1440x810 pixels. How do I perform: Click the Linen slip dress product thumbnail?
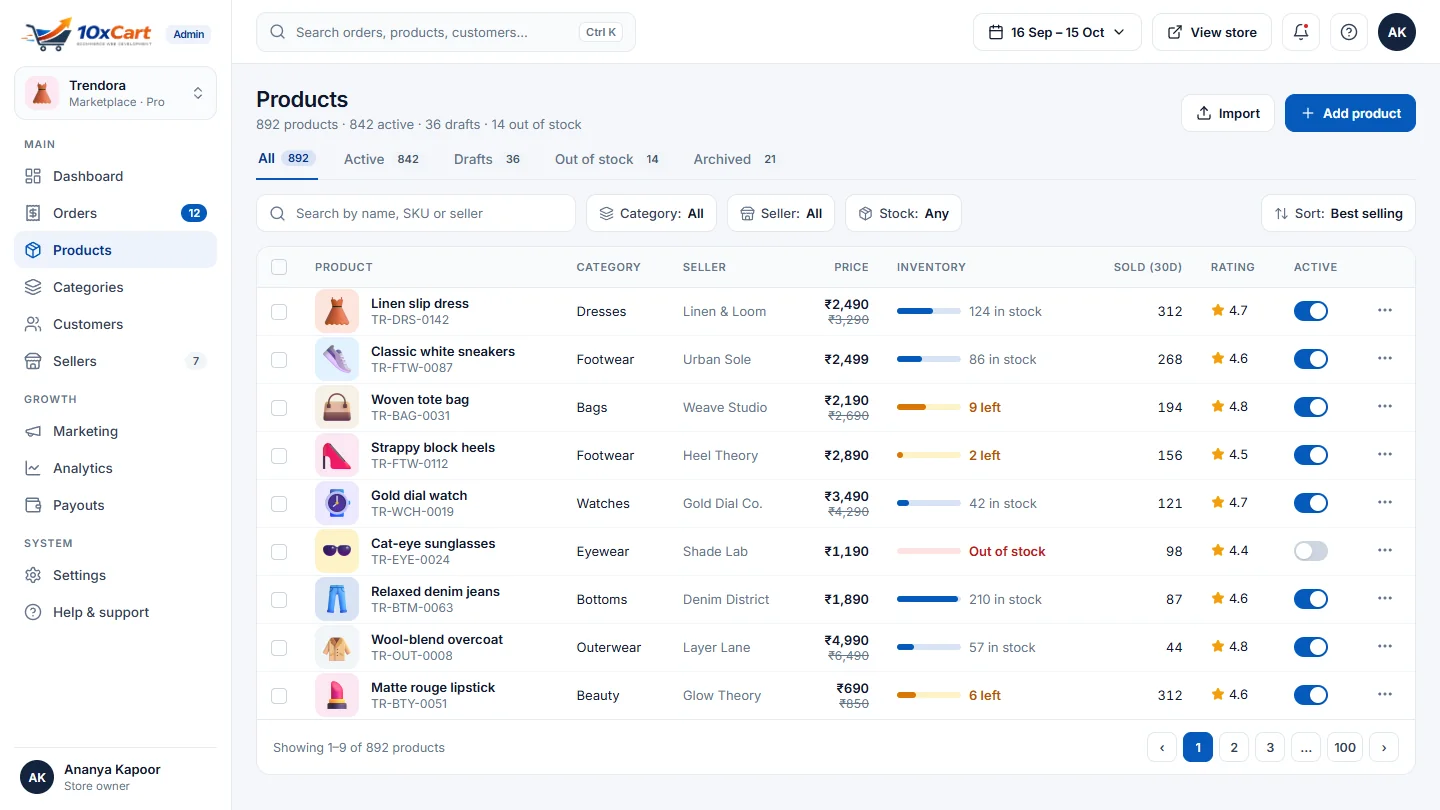337,311
